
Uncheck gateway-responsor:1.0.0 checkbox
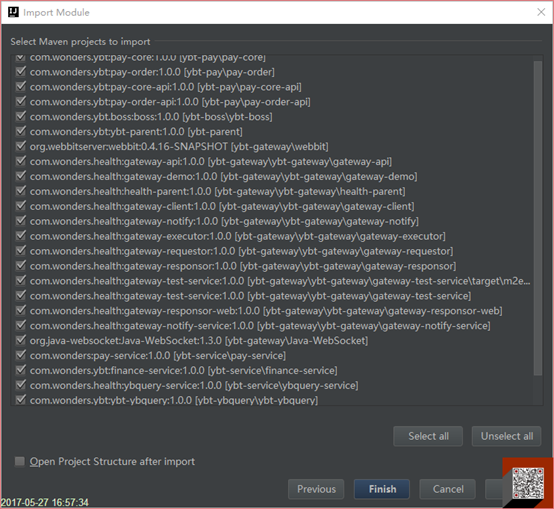click(21, 265)
